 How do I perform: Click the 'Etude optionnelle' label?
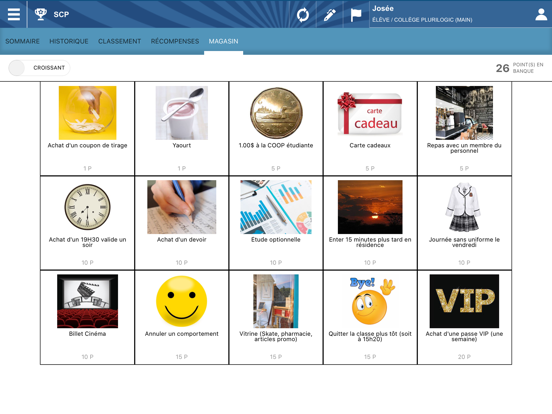(276, 240)
